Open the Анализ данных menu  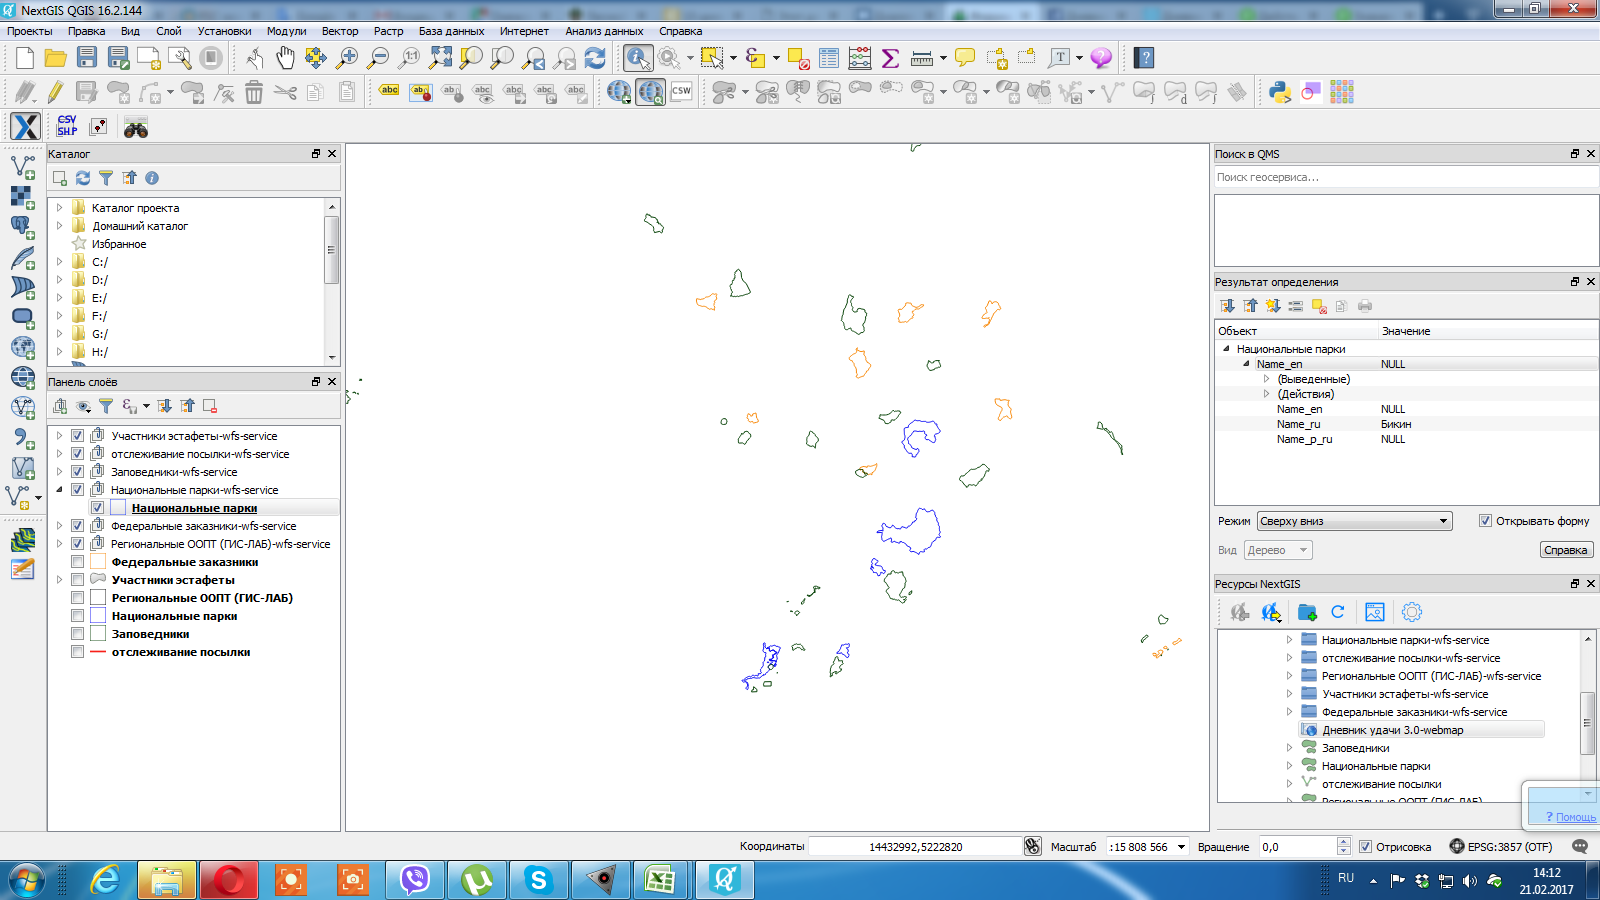click(x=604, y=31)
